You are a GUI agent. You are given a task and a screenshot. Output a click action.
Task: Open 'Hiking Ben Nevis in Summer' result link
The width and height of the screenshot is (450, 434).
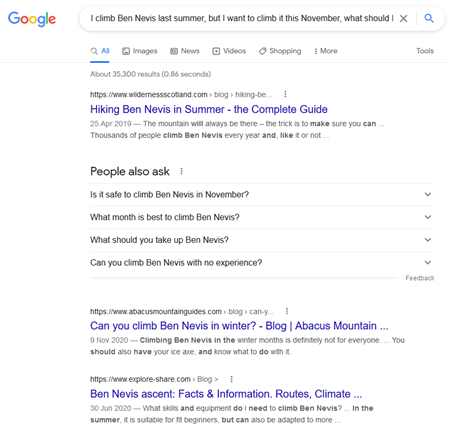click(209, 109)
